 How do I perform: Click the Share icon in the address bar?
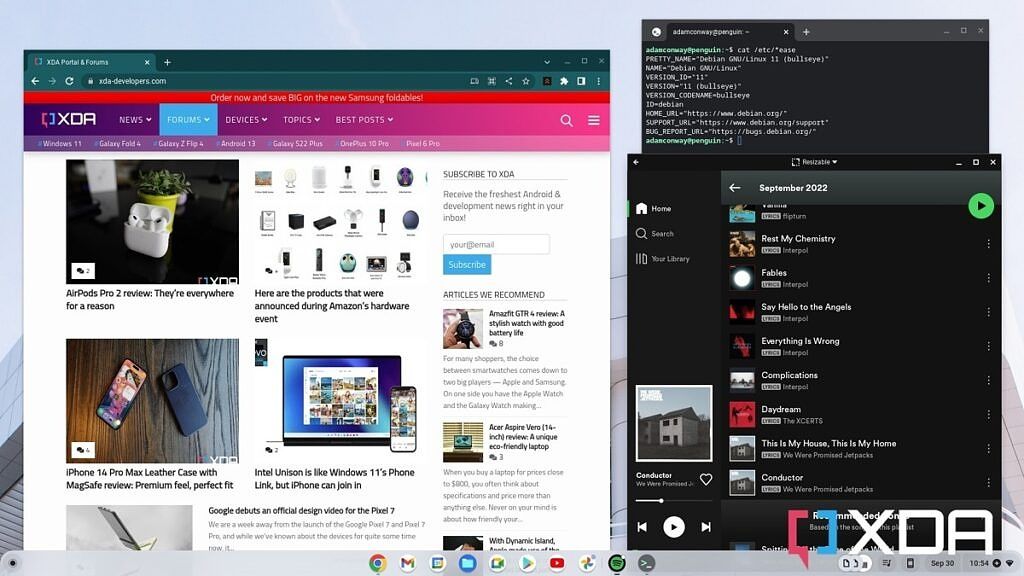click(x=509, y=81)
